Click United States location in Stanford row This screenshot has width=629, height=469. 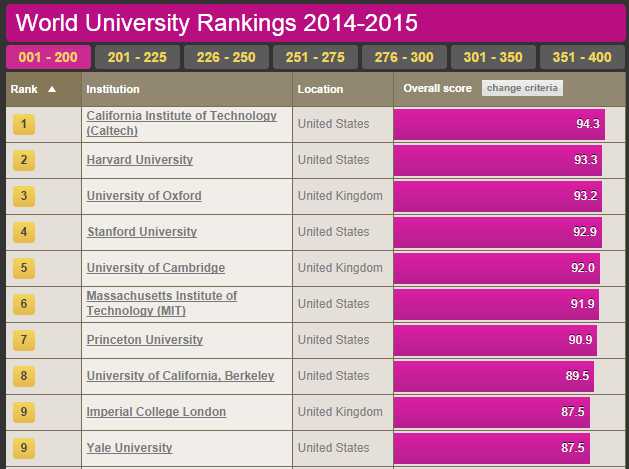pyautogui.click(x=333, y=232)
